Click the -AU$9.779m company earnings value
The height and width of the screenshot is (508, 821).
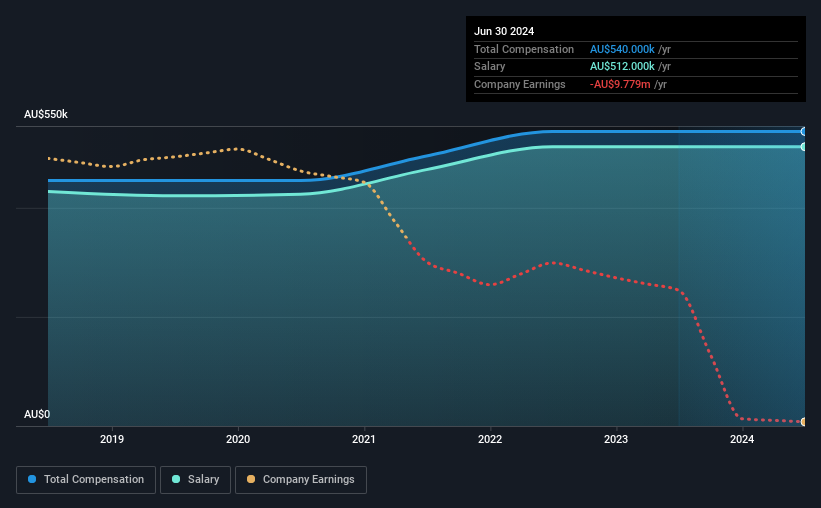620,84
